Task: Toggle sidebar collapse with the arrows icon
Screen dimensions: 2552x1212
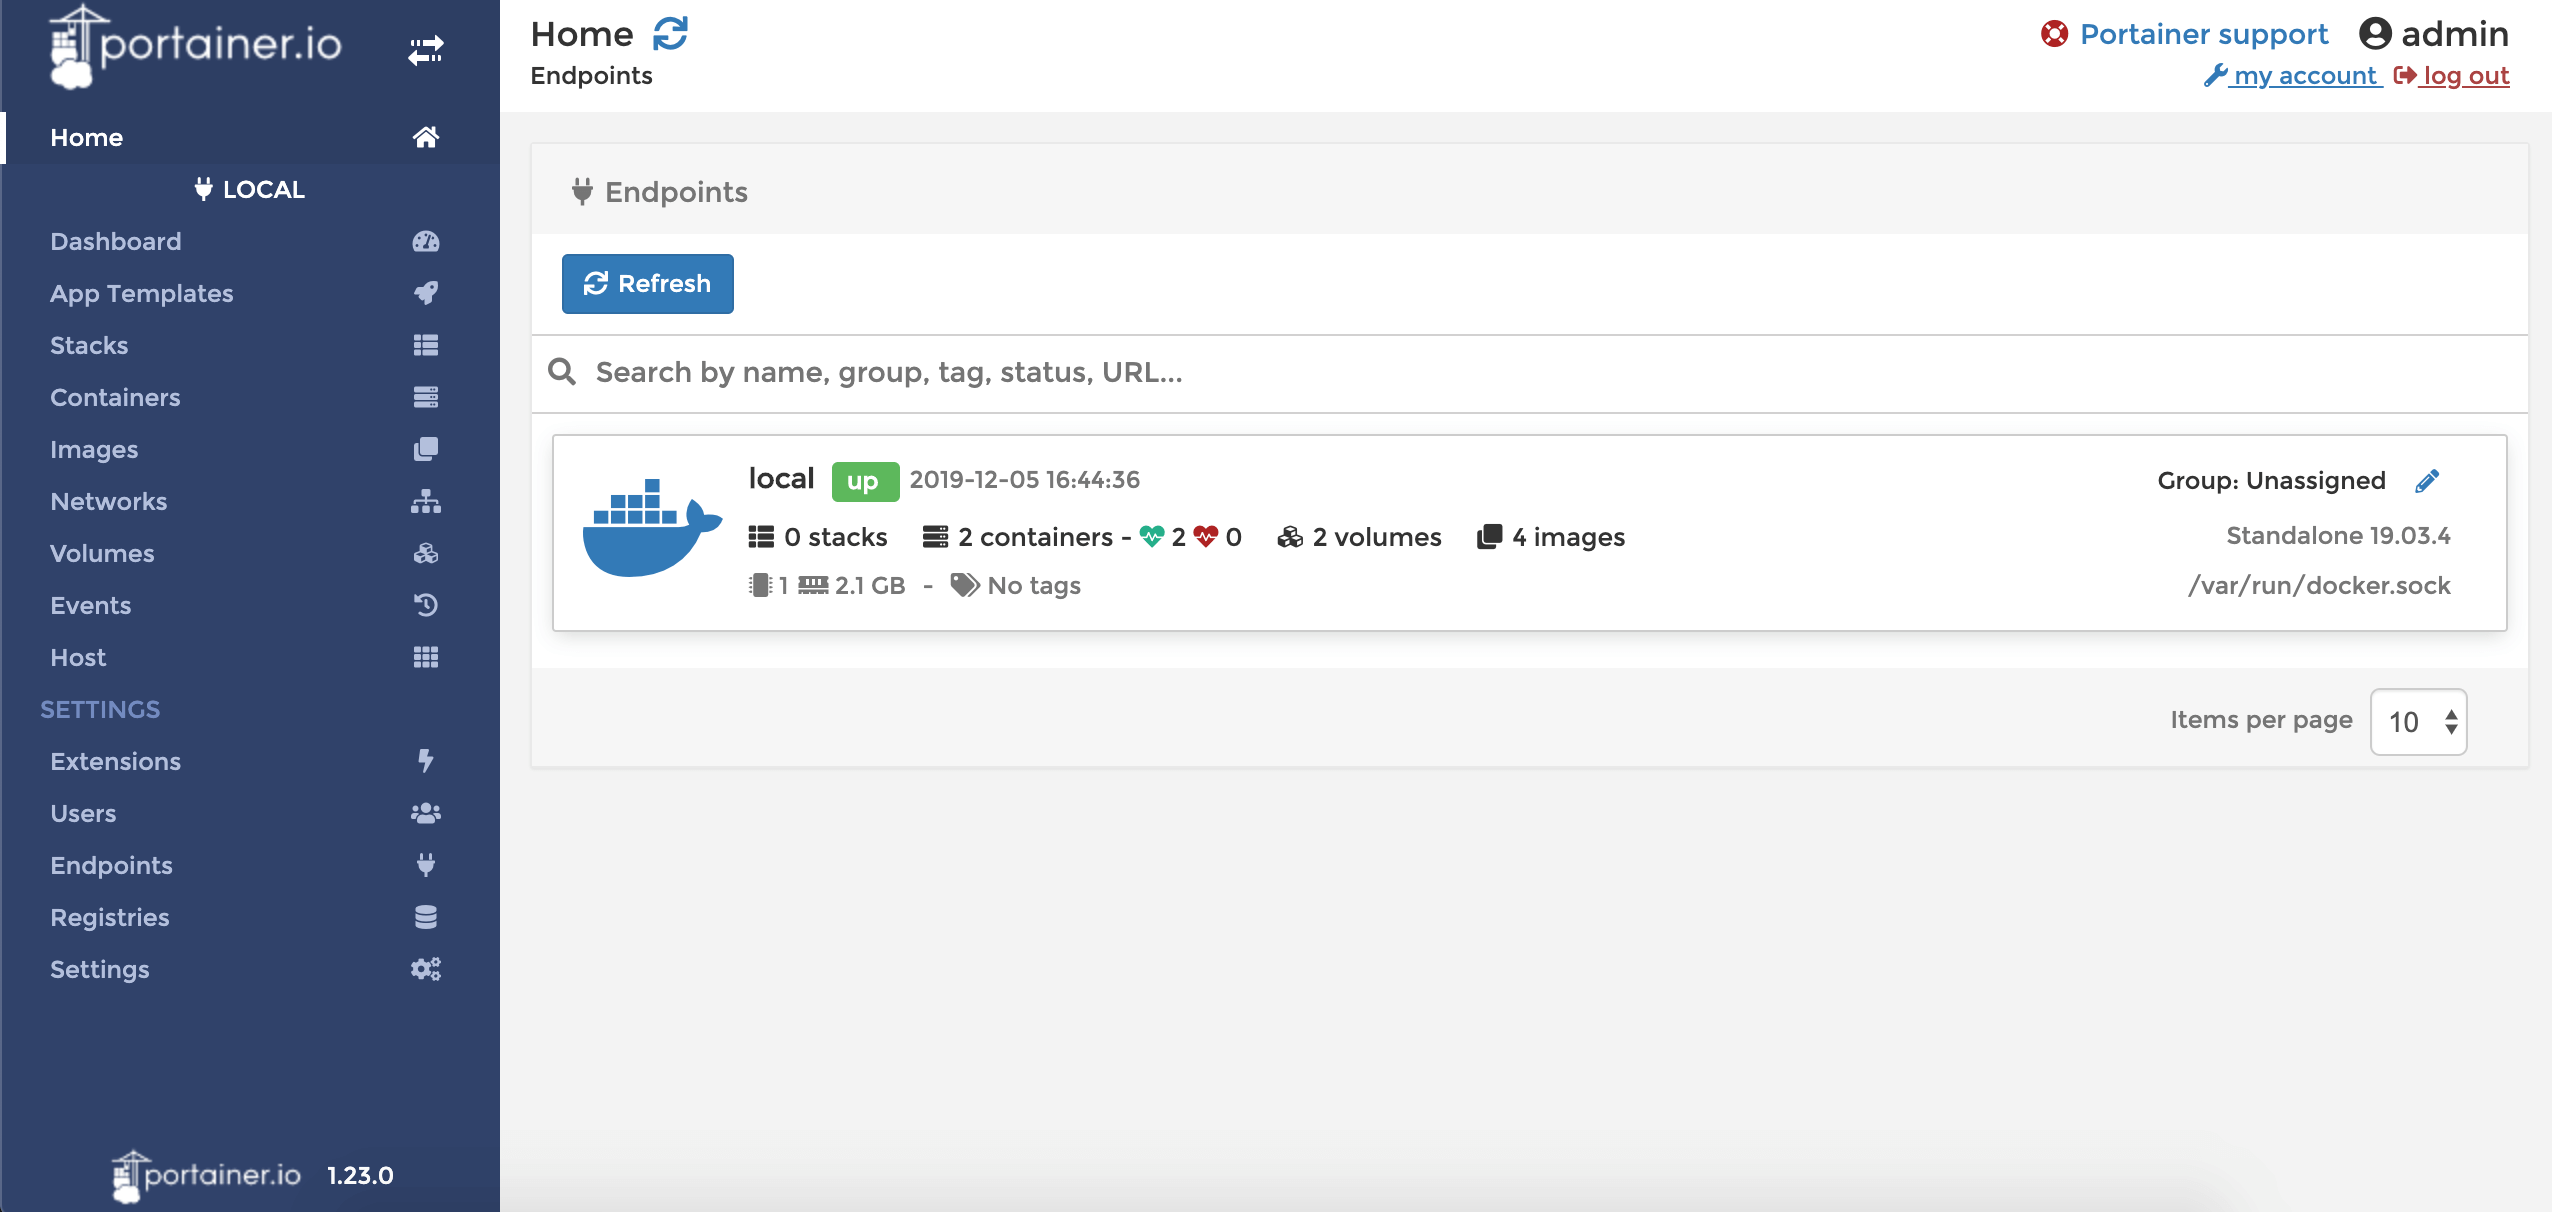Action: (425, 49)
